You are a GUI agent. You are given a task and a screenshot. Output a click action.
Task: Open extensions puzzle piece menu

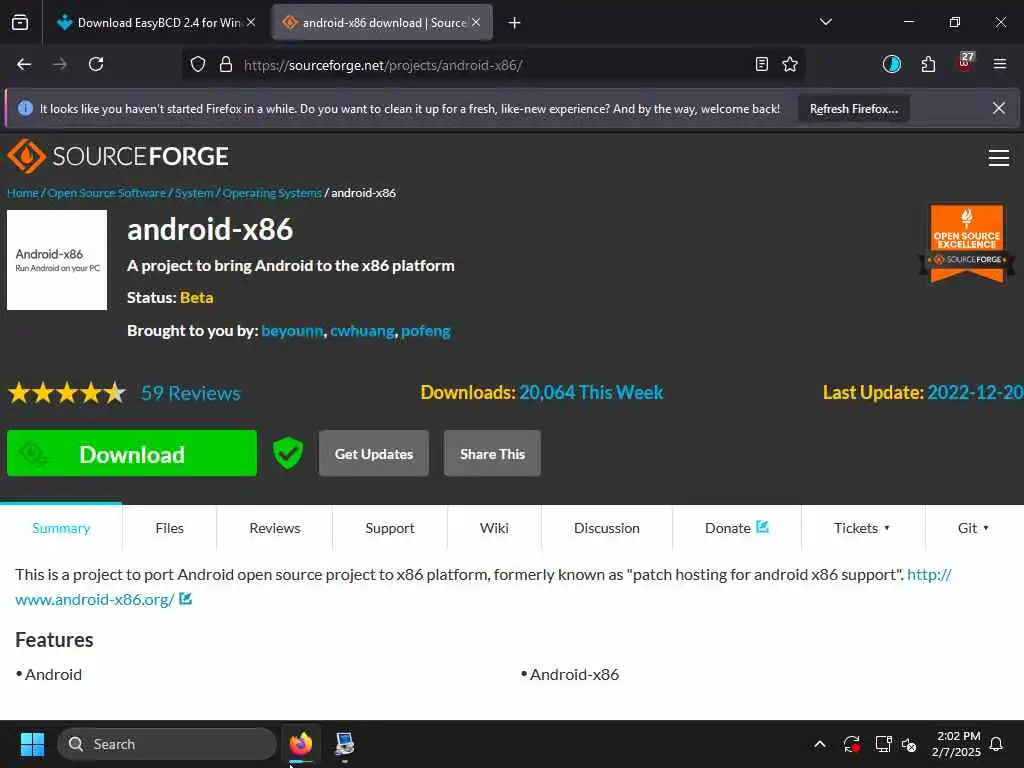pyautogui.click(x=928, y=64)
